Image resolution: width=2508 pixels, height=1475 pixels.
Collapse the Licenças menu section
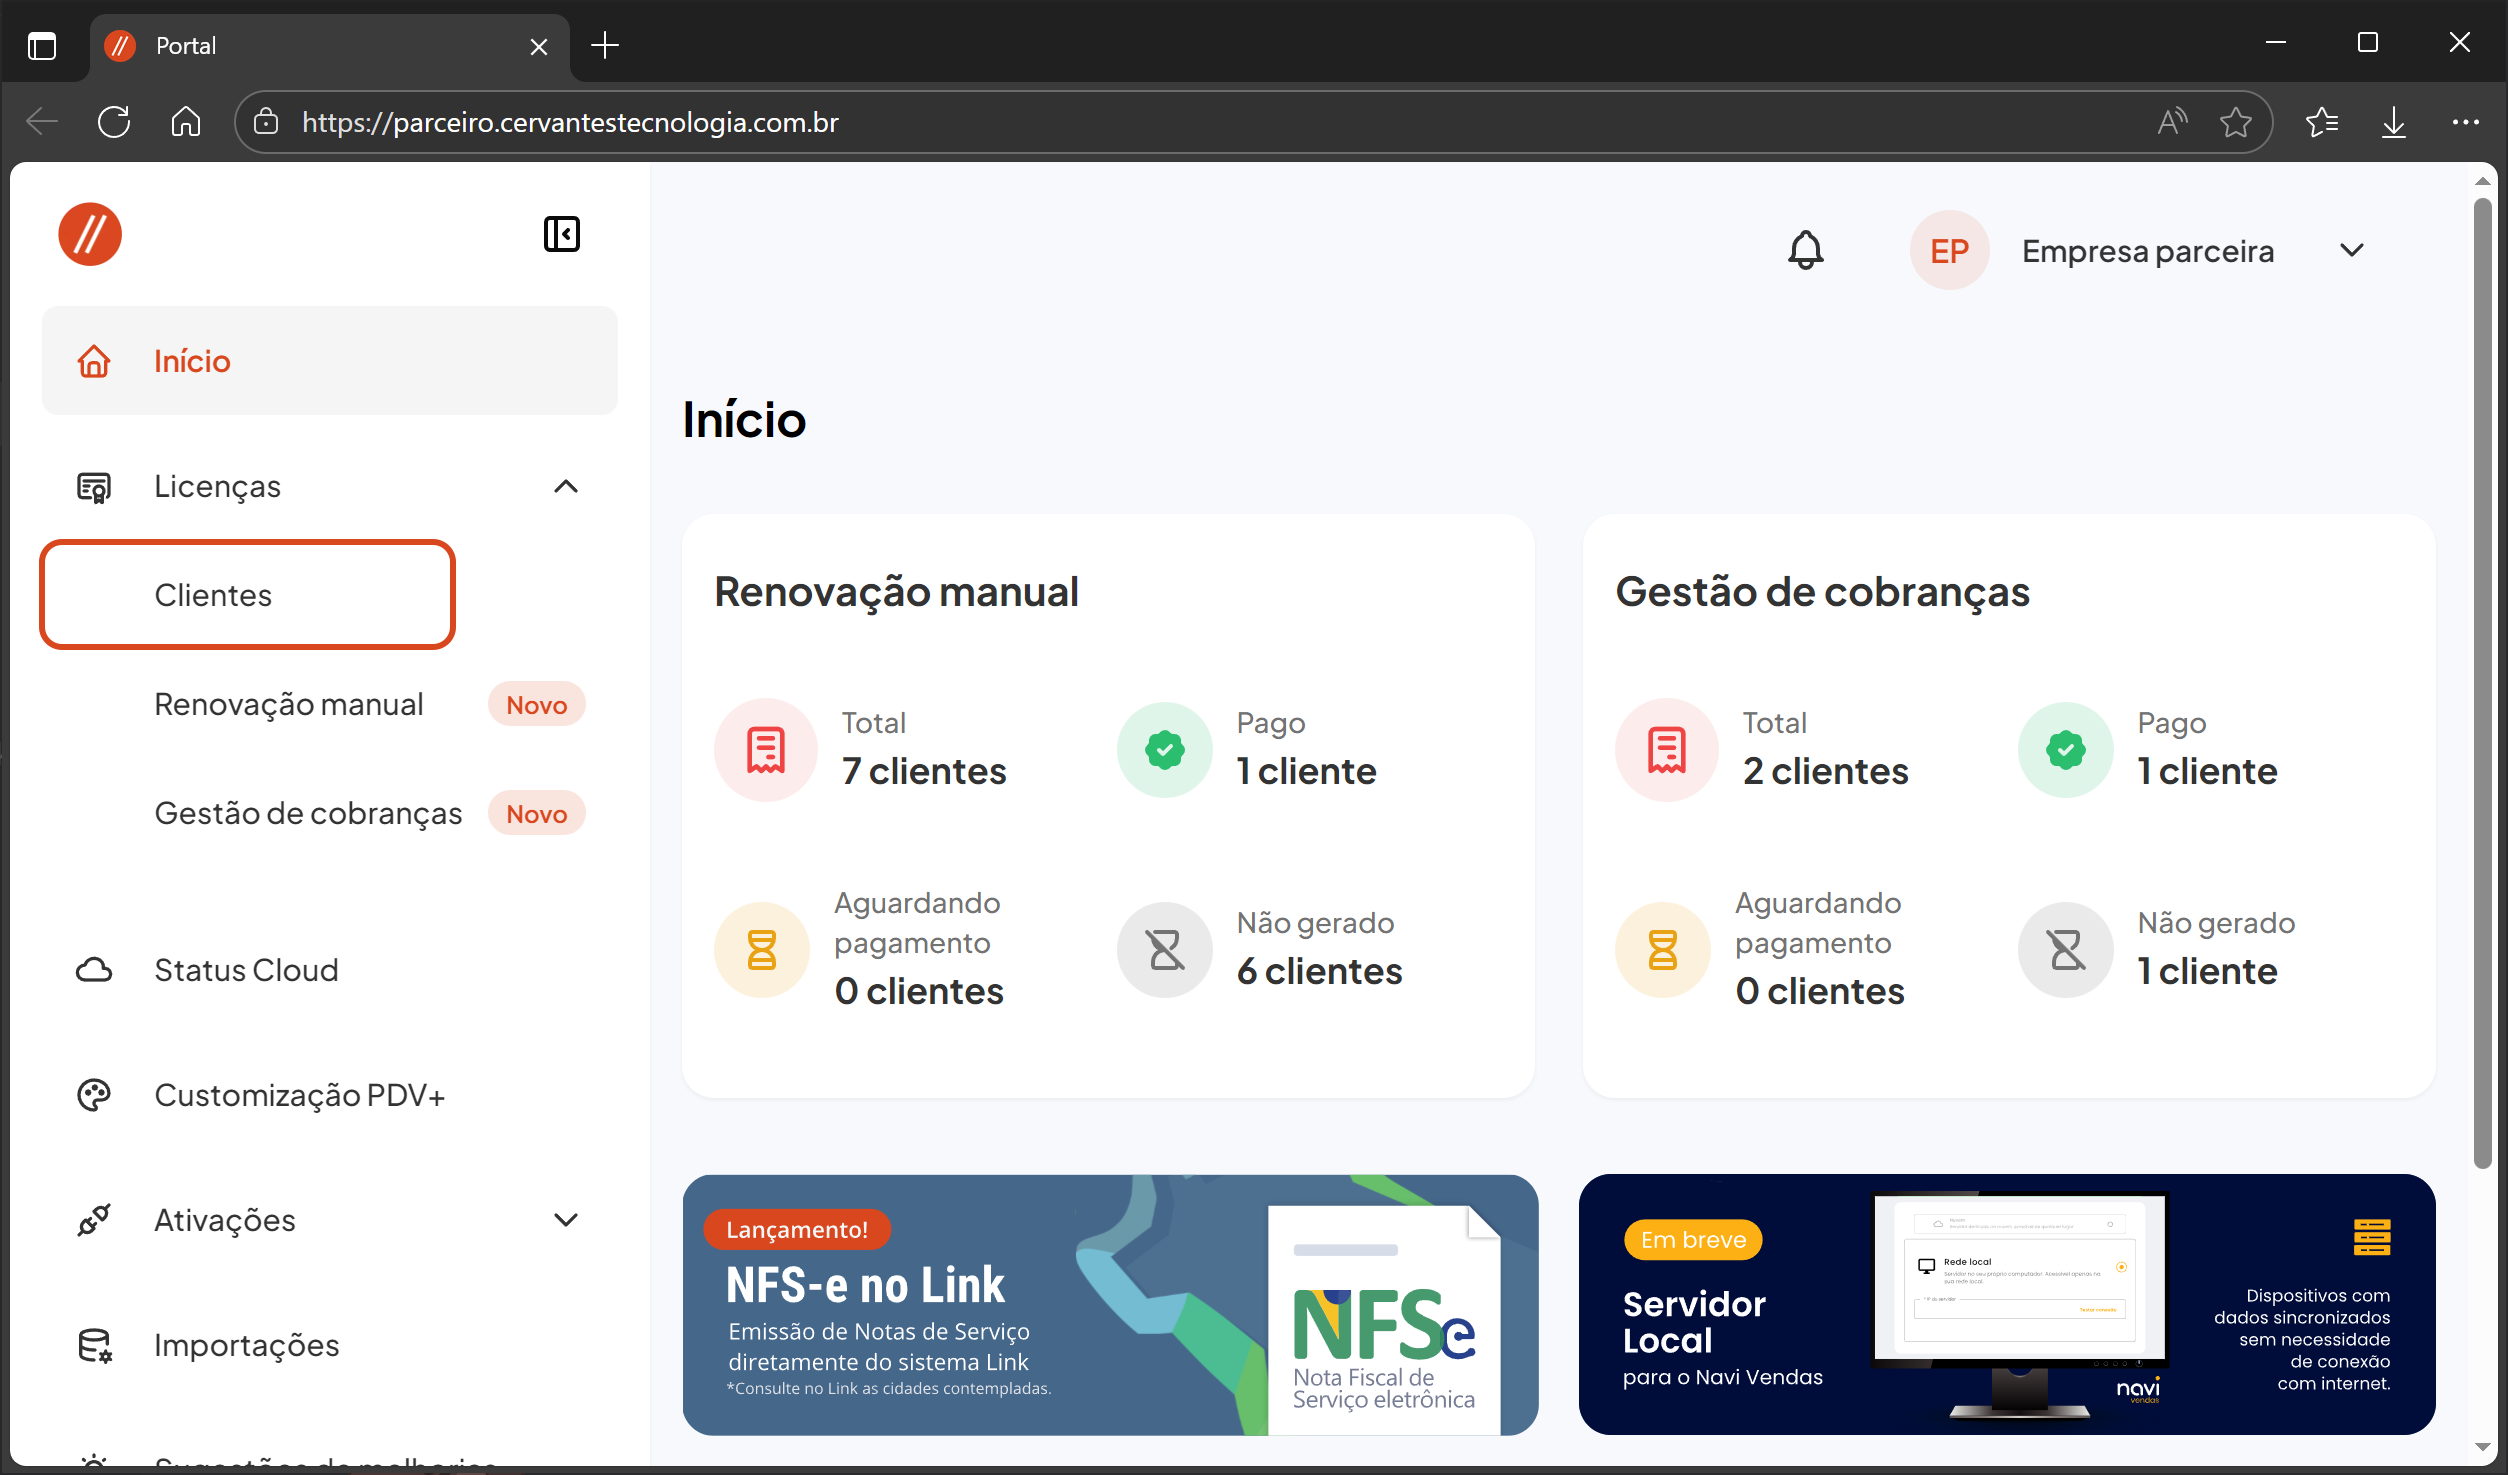tap(565, 486)
